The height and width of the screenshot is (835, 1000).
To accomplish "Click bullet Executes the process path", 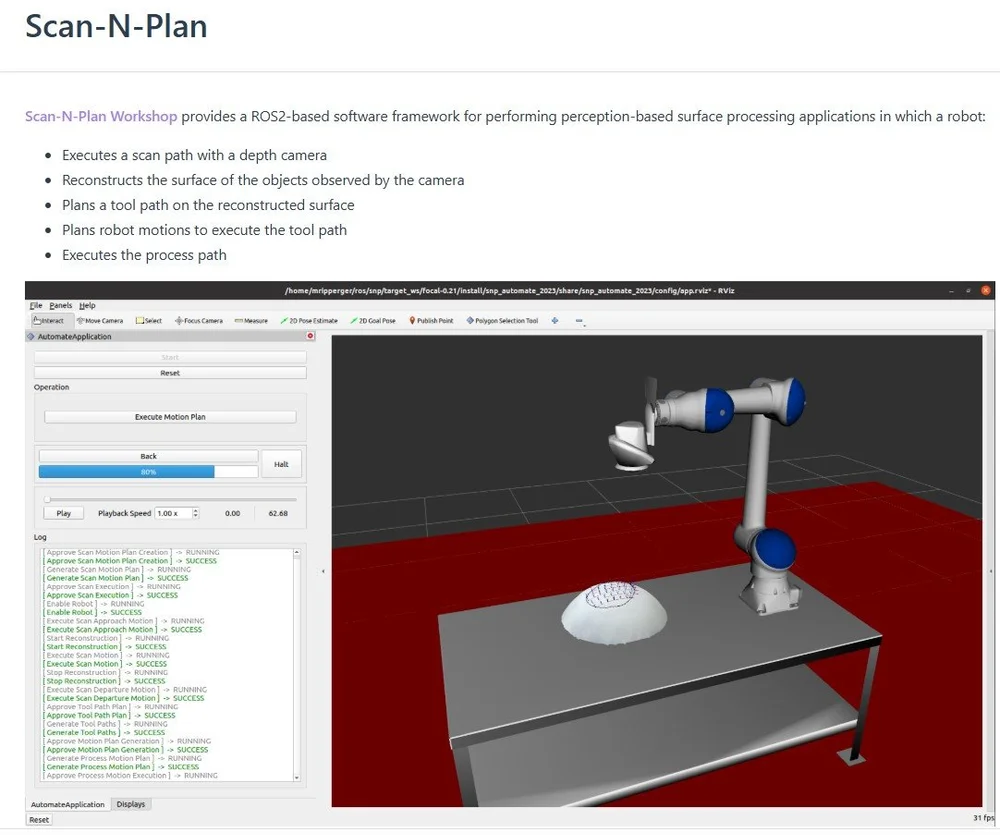I will 144,255.
